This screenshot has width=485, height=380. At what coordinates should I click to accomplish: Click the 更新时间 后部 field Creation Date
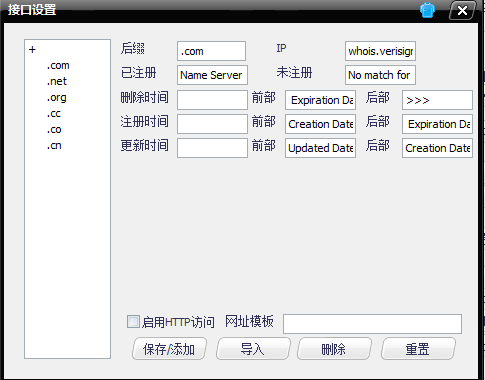coord(437,148)
